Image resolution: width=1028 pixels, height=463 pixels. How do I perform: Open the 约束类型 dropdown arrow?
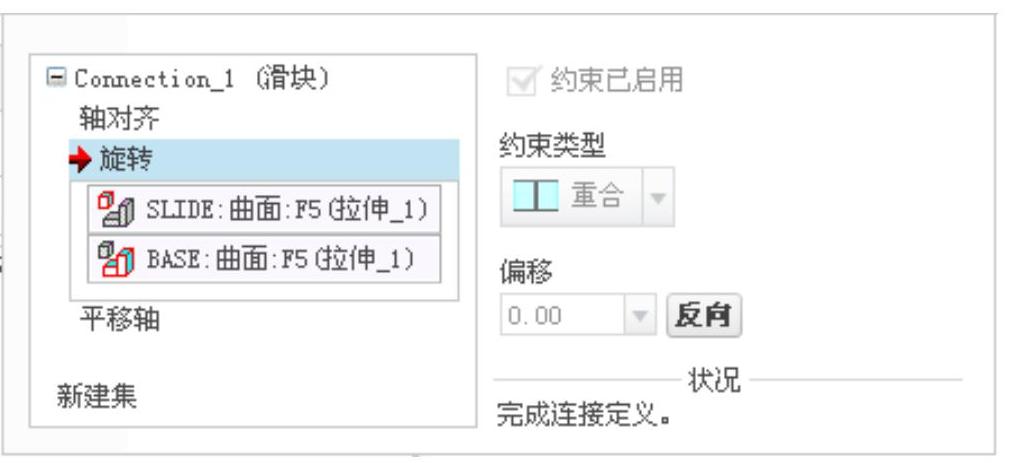point(658,197)
